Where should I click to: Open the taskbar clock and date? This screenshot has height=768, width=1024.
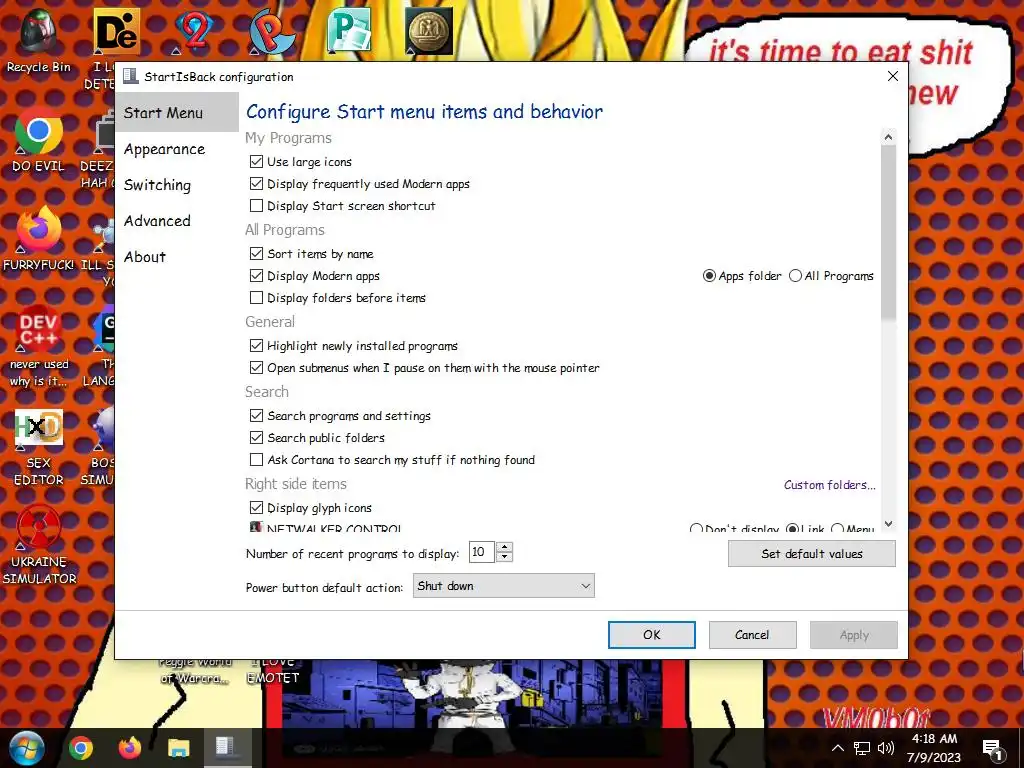tap(934, 748)
